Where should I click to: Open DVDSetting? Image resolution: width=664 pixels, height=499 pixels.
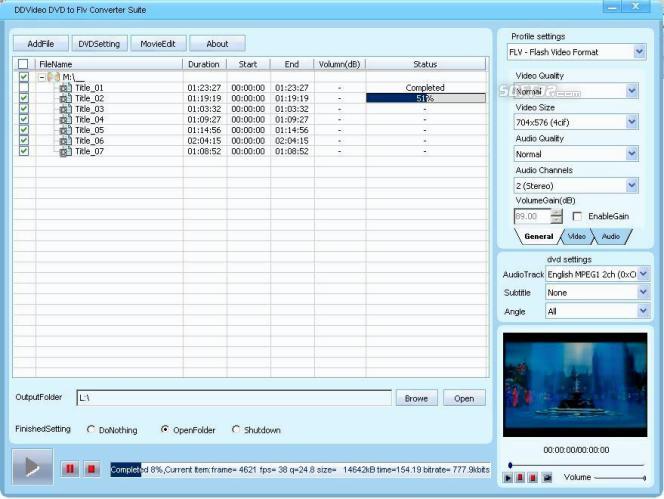point(99,44)
